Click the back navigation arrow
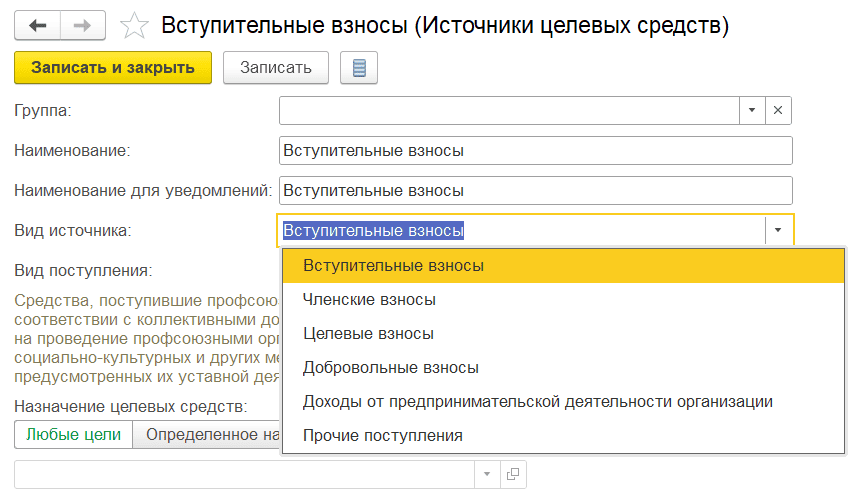 pyautogui.click(x=38, y=26)
